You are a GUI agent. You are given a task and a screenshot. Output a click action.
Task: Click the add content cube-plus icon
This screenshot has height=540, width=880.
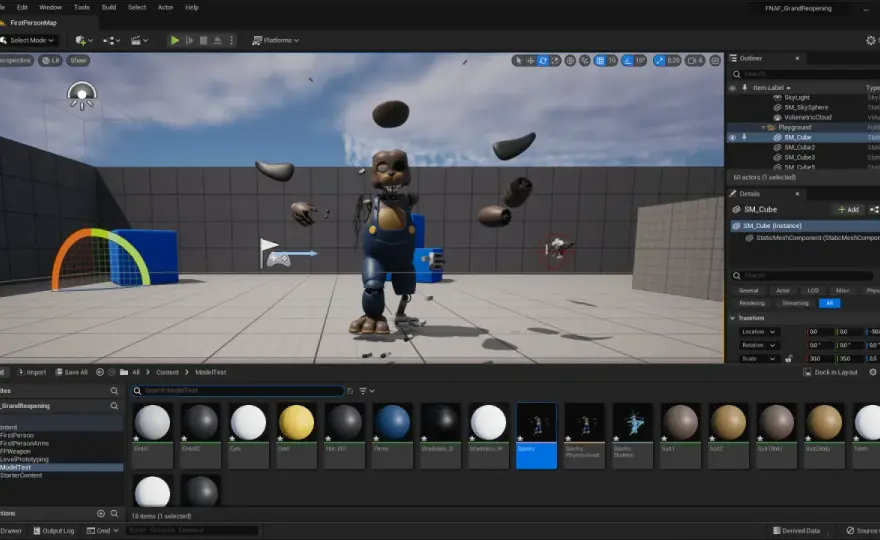(x=84, y=40)
